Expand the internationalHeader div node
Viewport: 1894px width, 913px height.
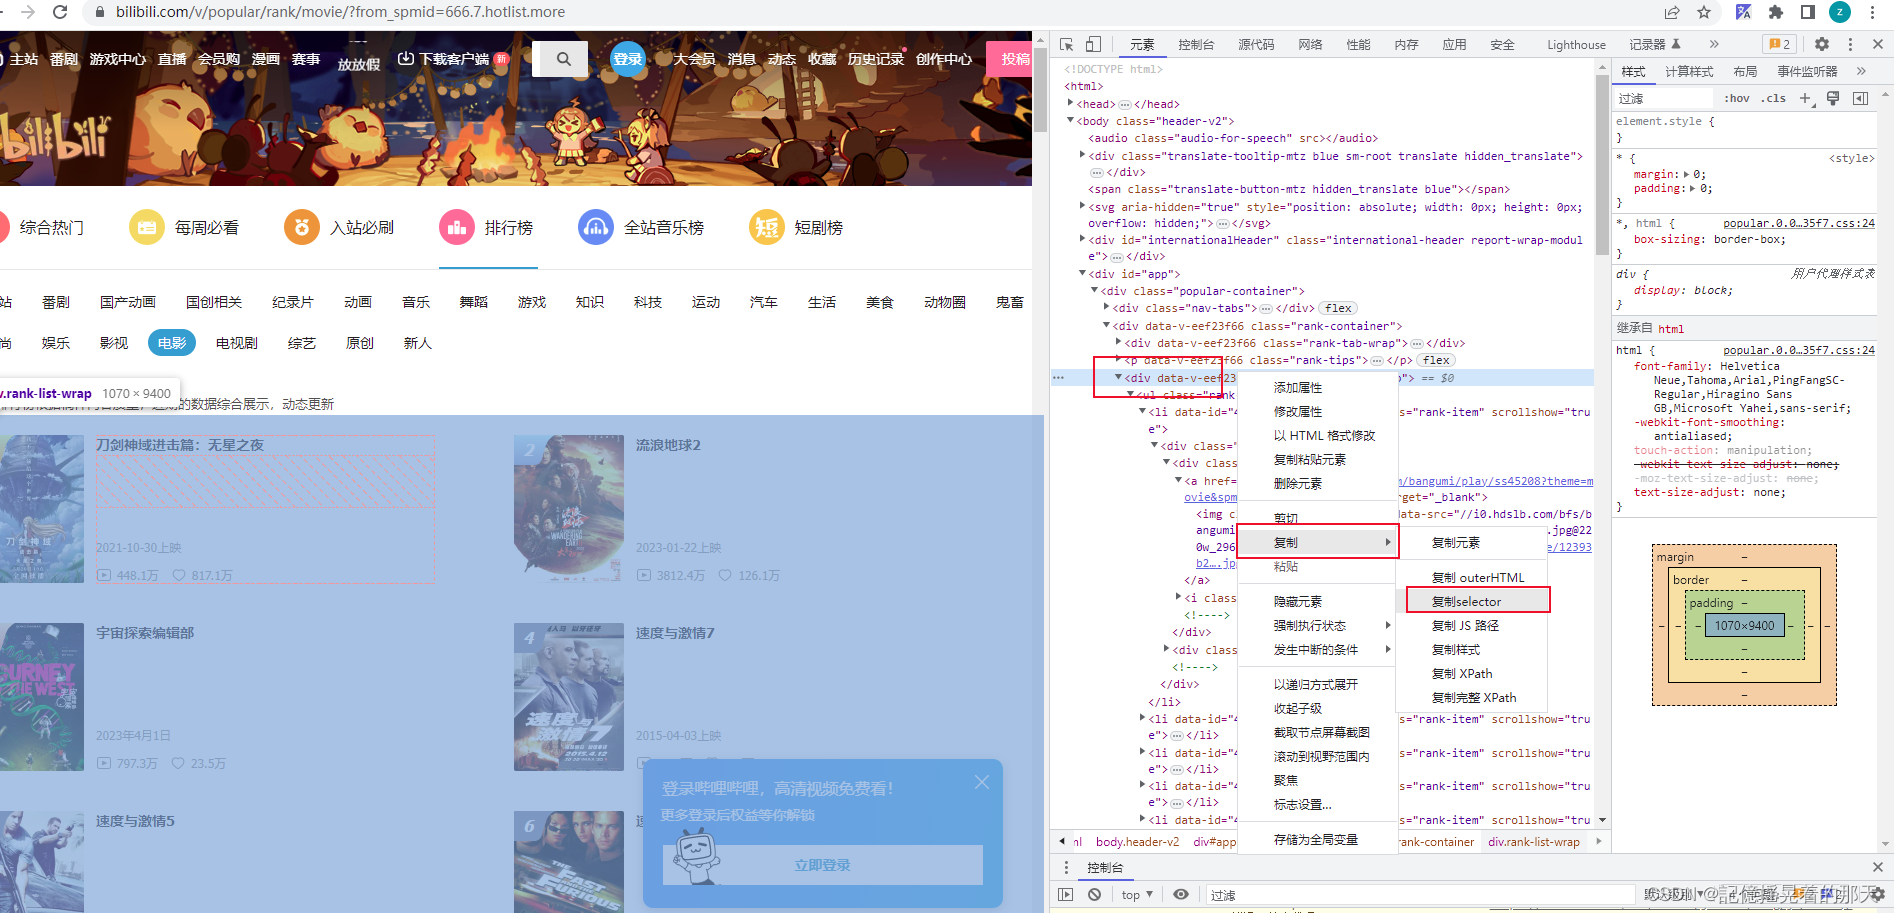1082,239
